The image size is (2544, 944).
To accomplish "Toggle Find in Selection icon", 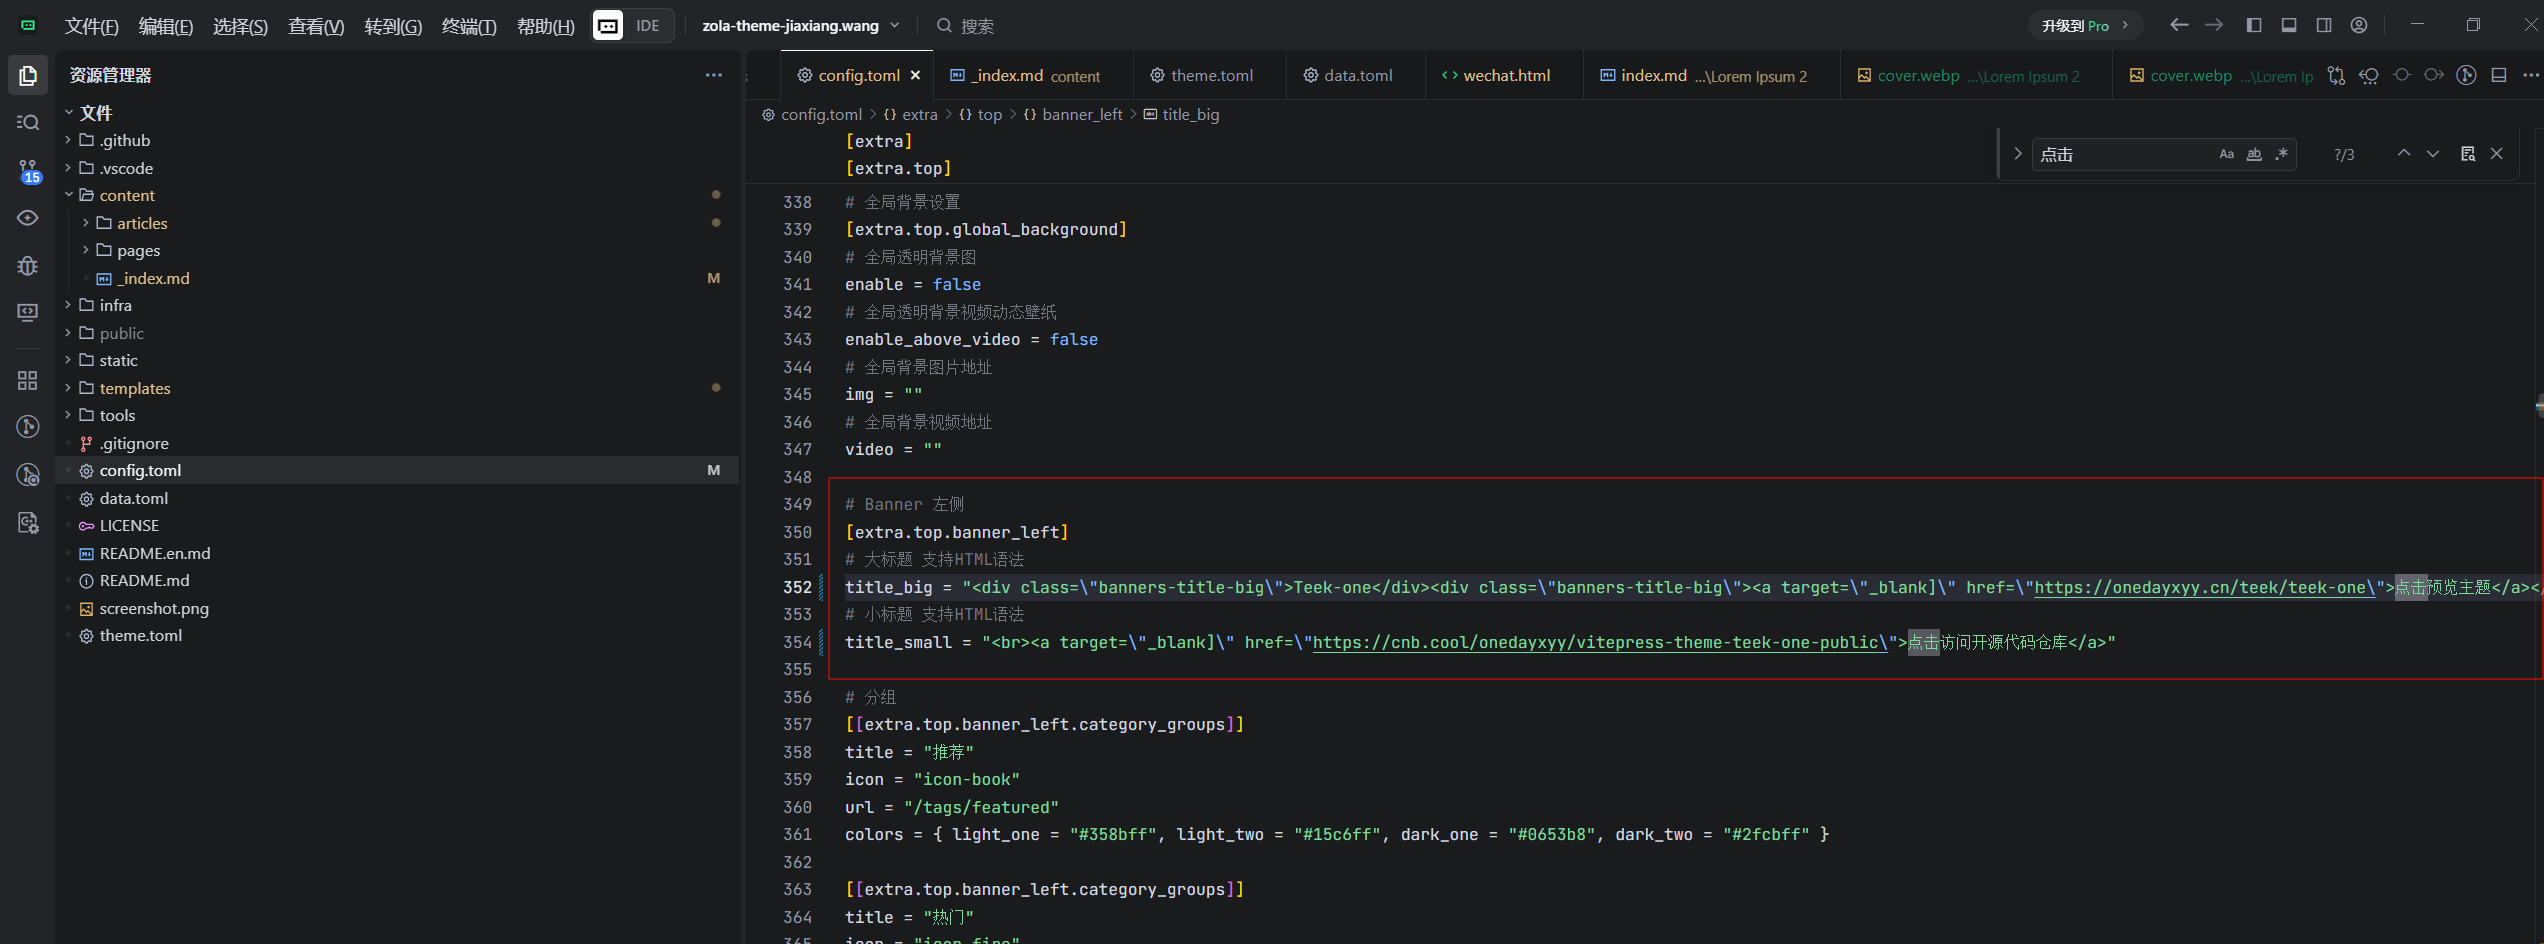I will tap(2468, 154).
